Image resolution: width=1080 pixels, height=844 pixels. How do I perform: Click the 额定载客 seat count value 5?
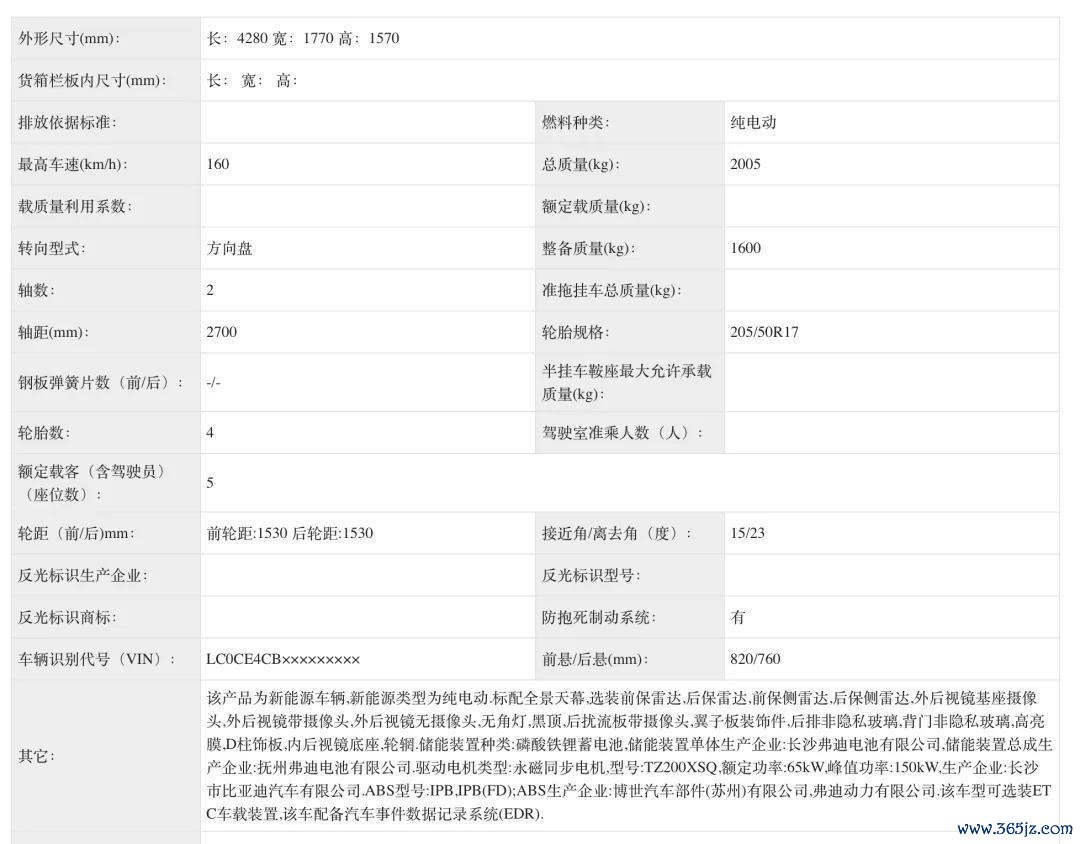pyautogui.click(x=211, y=483)
